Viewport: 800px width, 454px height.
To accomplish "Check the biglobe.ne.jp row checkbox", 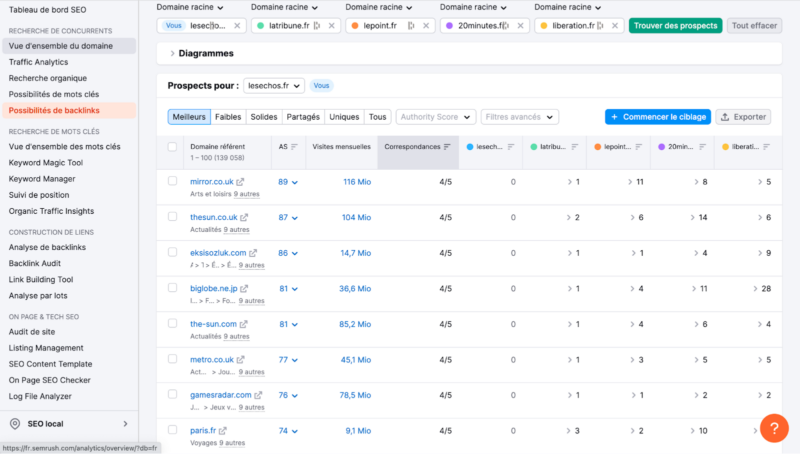I will 172,288.
